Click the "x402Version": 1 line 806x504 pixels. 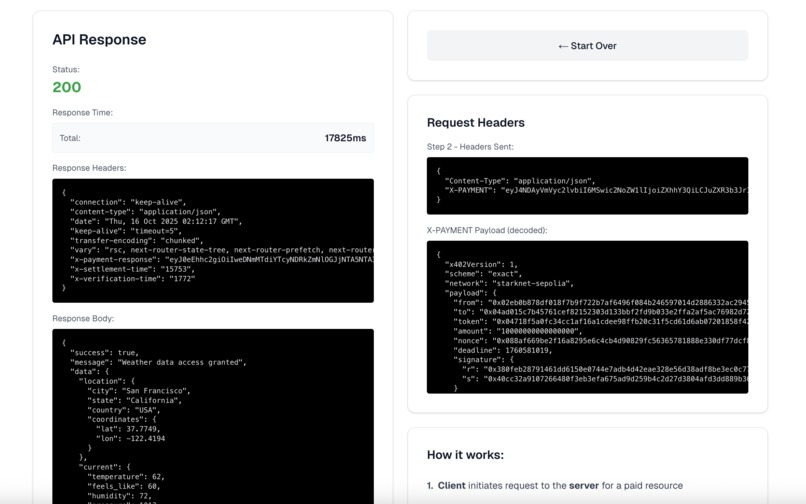point(481,264)
